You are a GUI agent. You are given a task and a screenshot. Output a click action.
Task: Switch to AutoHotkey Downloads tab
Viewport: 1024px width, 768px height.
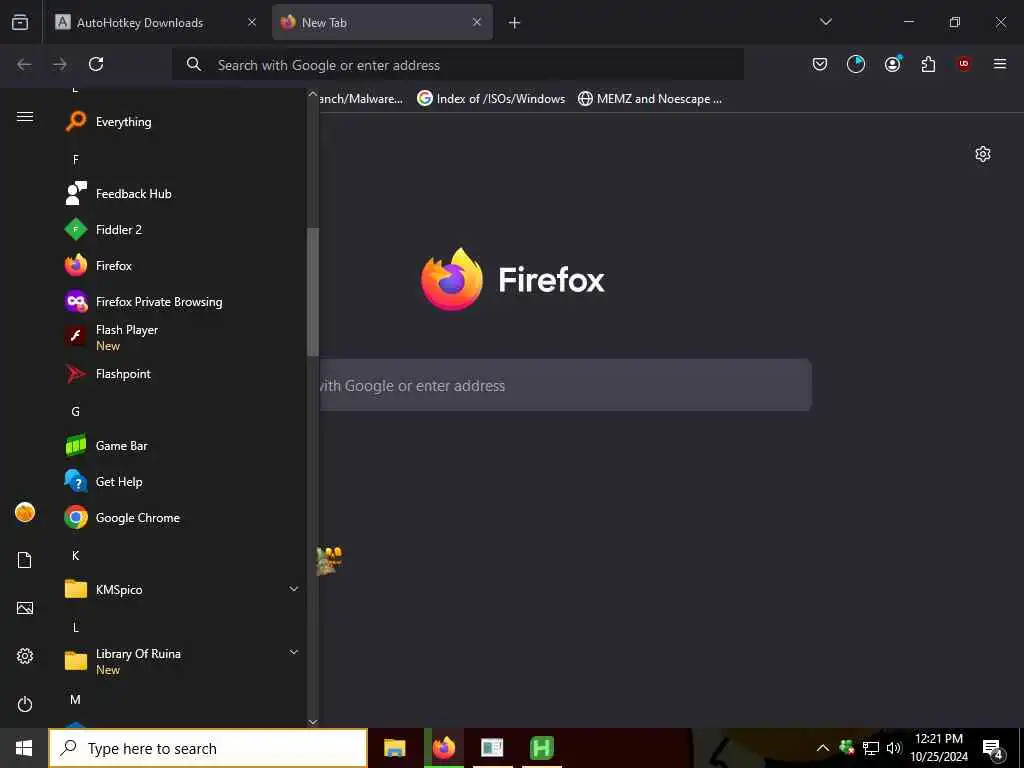point(155,22)
